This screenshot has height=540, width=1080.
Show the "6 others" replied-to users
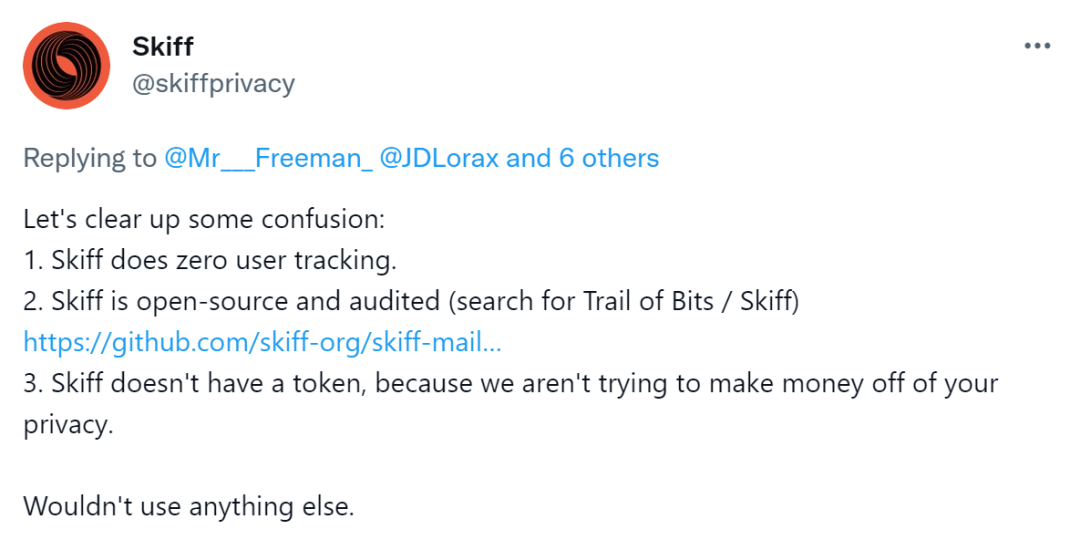pyautogui.click(x=608, y=158)
